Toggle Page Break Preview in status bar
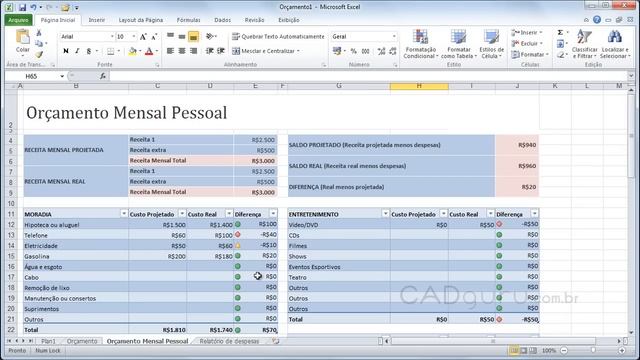This screenshot has height=360, width=640. pos(533,351)
